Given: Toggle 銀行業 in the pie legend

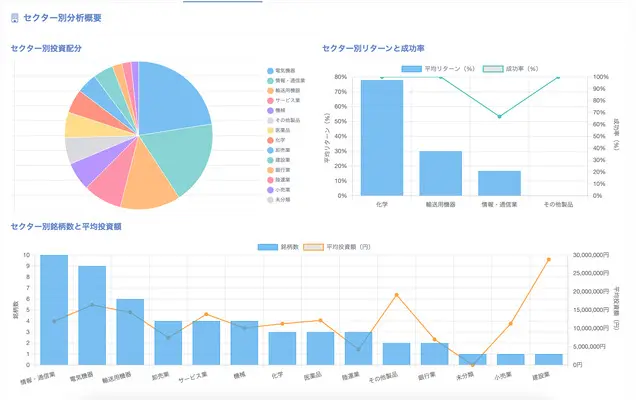Looking at the screenshot, I should coord(279,170).
